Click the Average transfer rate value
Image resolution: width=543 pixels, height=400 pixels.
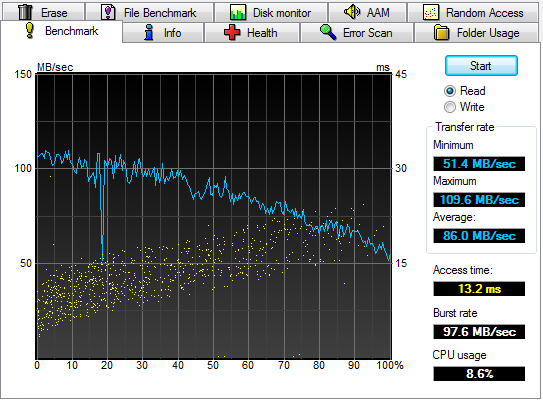(479, 236)
